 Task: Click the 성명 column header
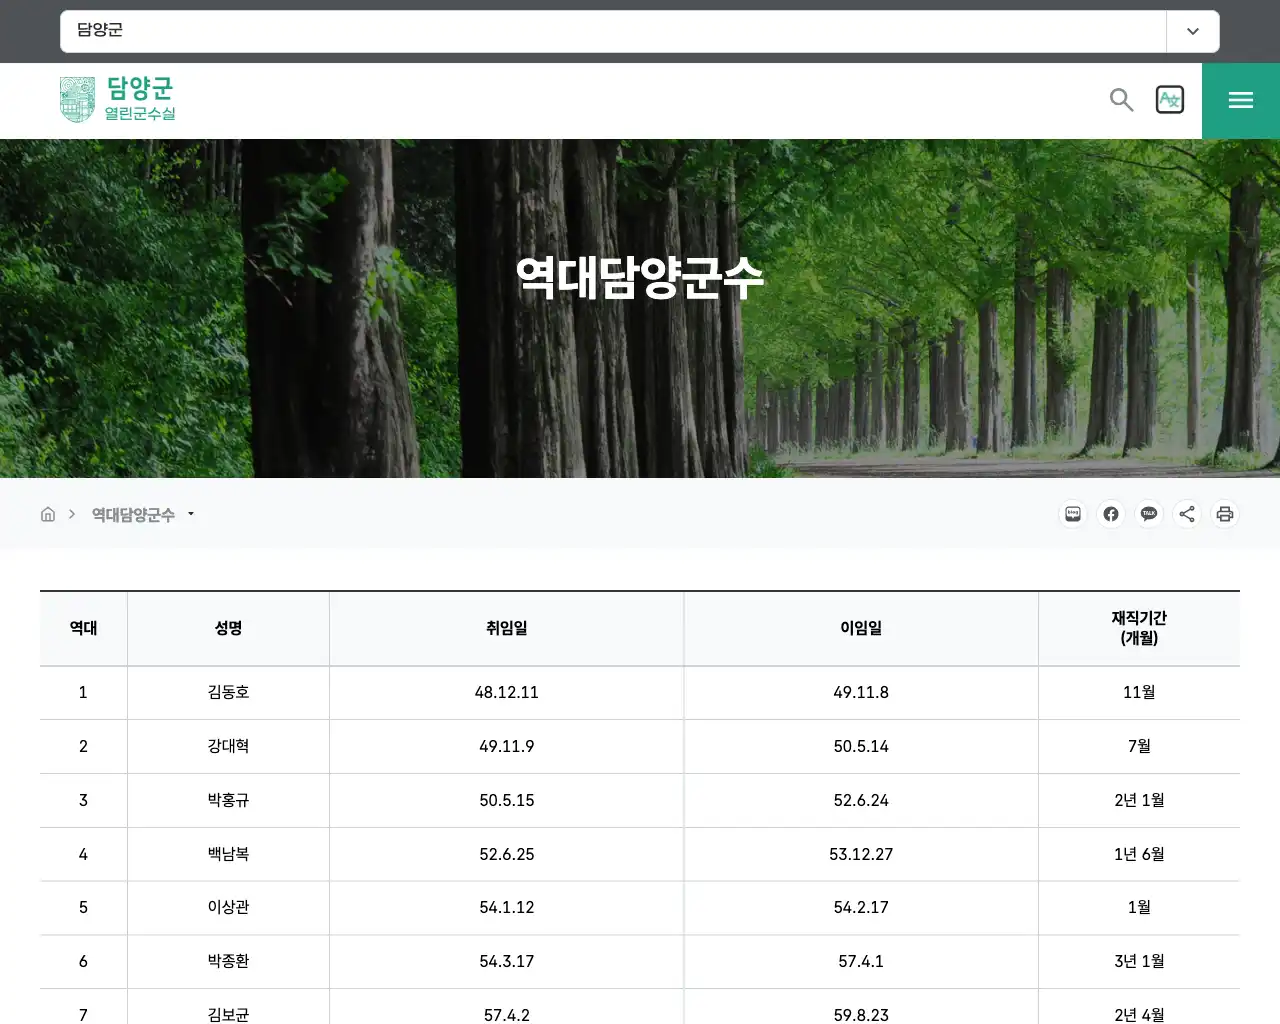[227, 628]
